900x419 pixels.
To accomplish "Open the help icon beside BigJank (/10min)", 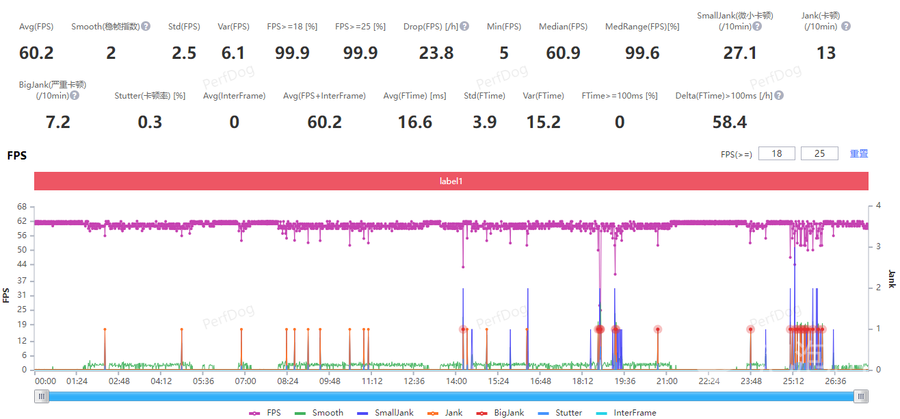I will coord(75,95).
